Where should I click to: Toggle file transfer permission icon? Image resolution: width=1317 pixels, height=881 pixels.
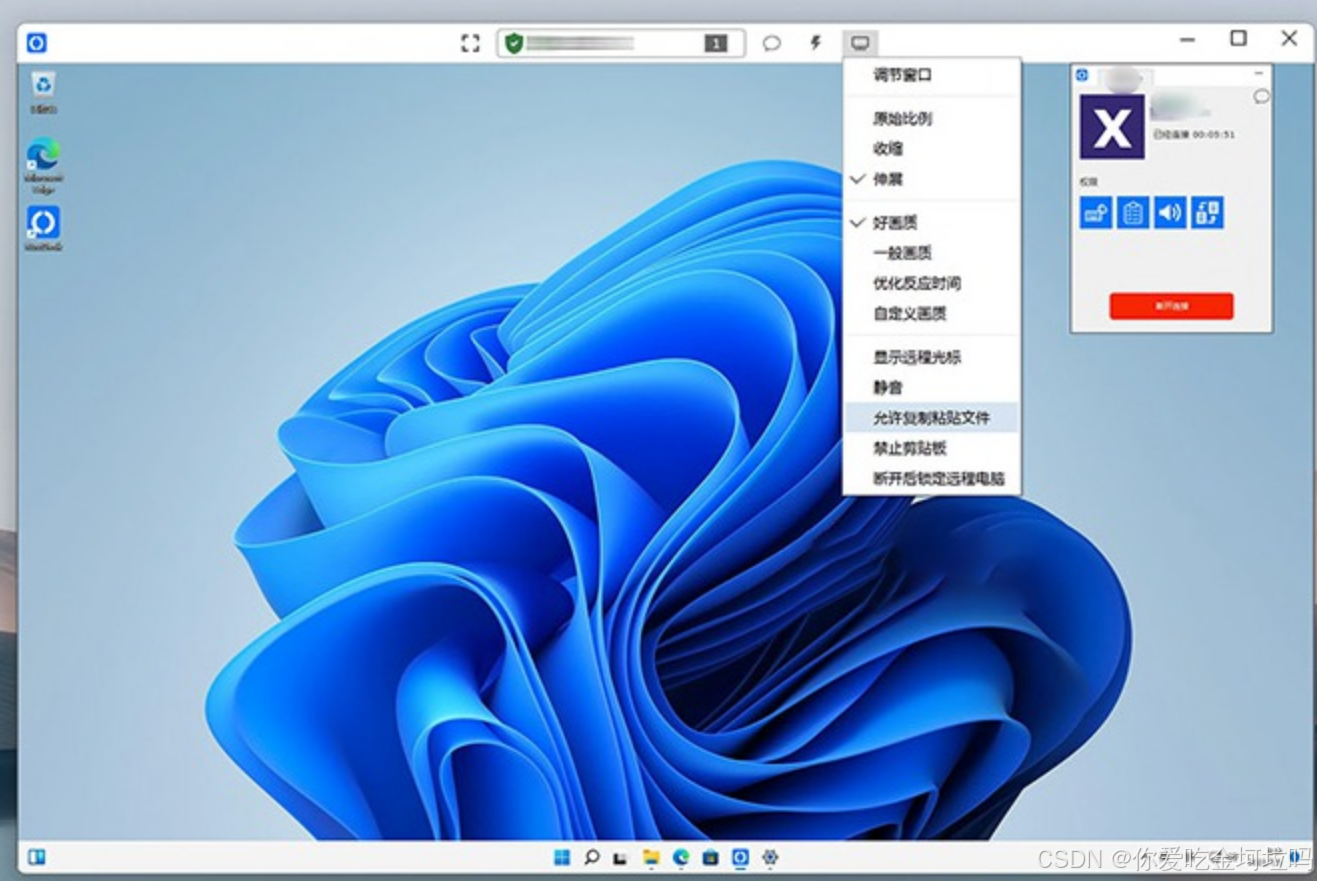coord(1207,212)
